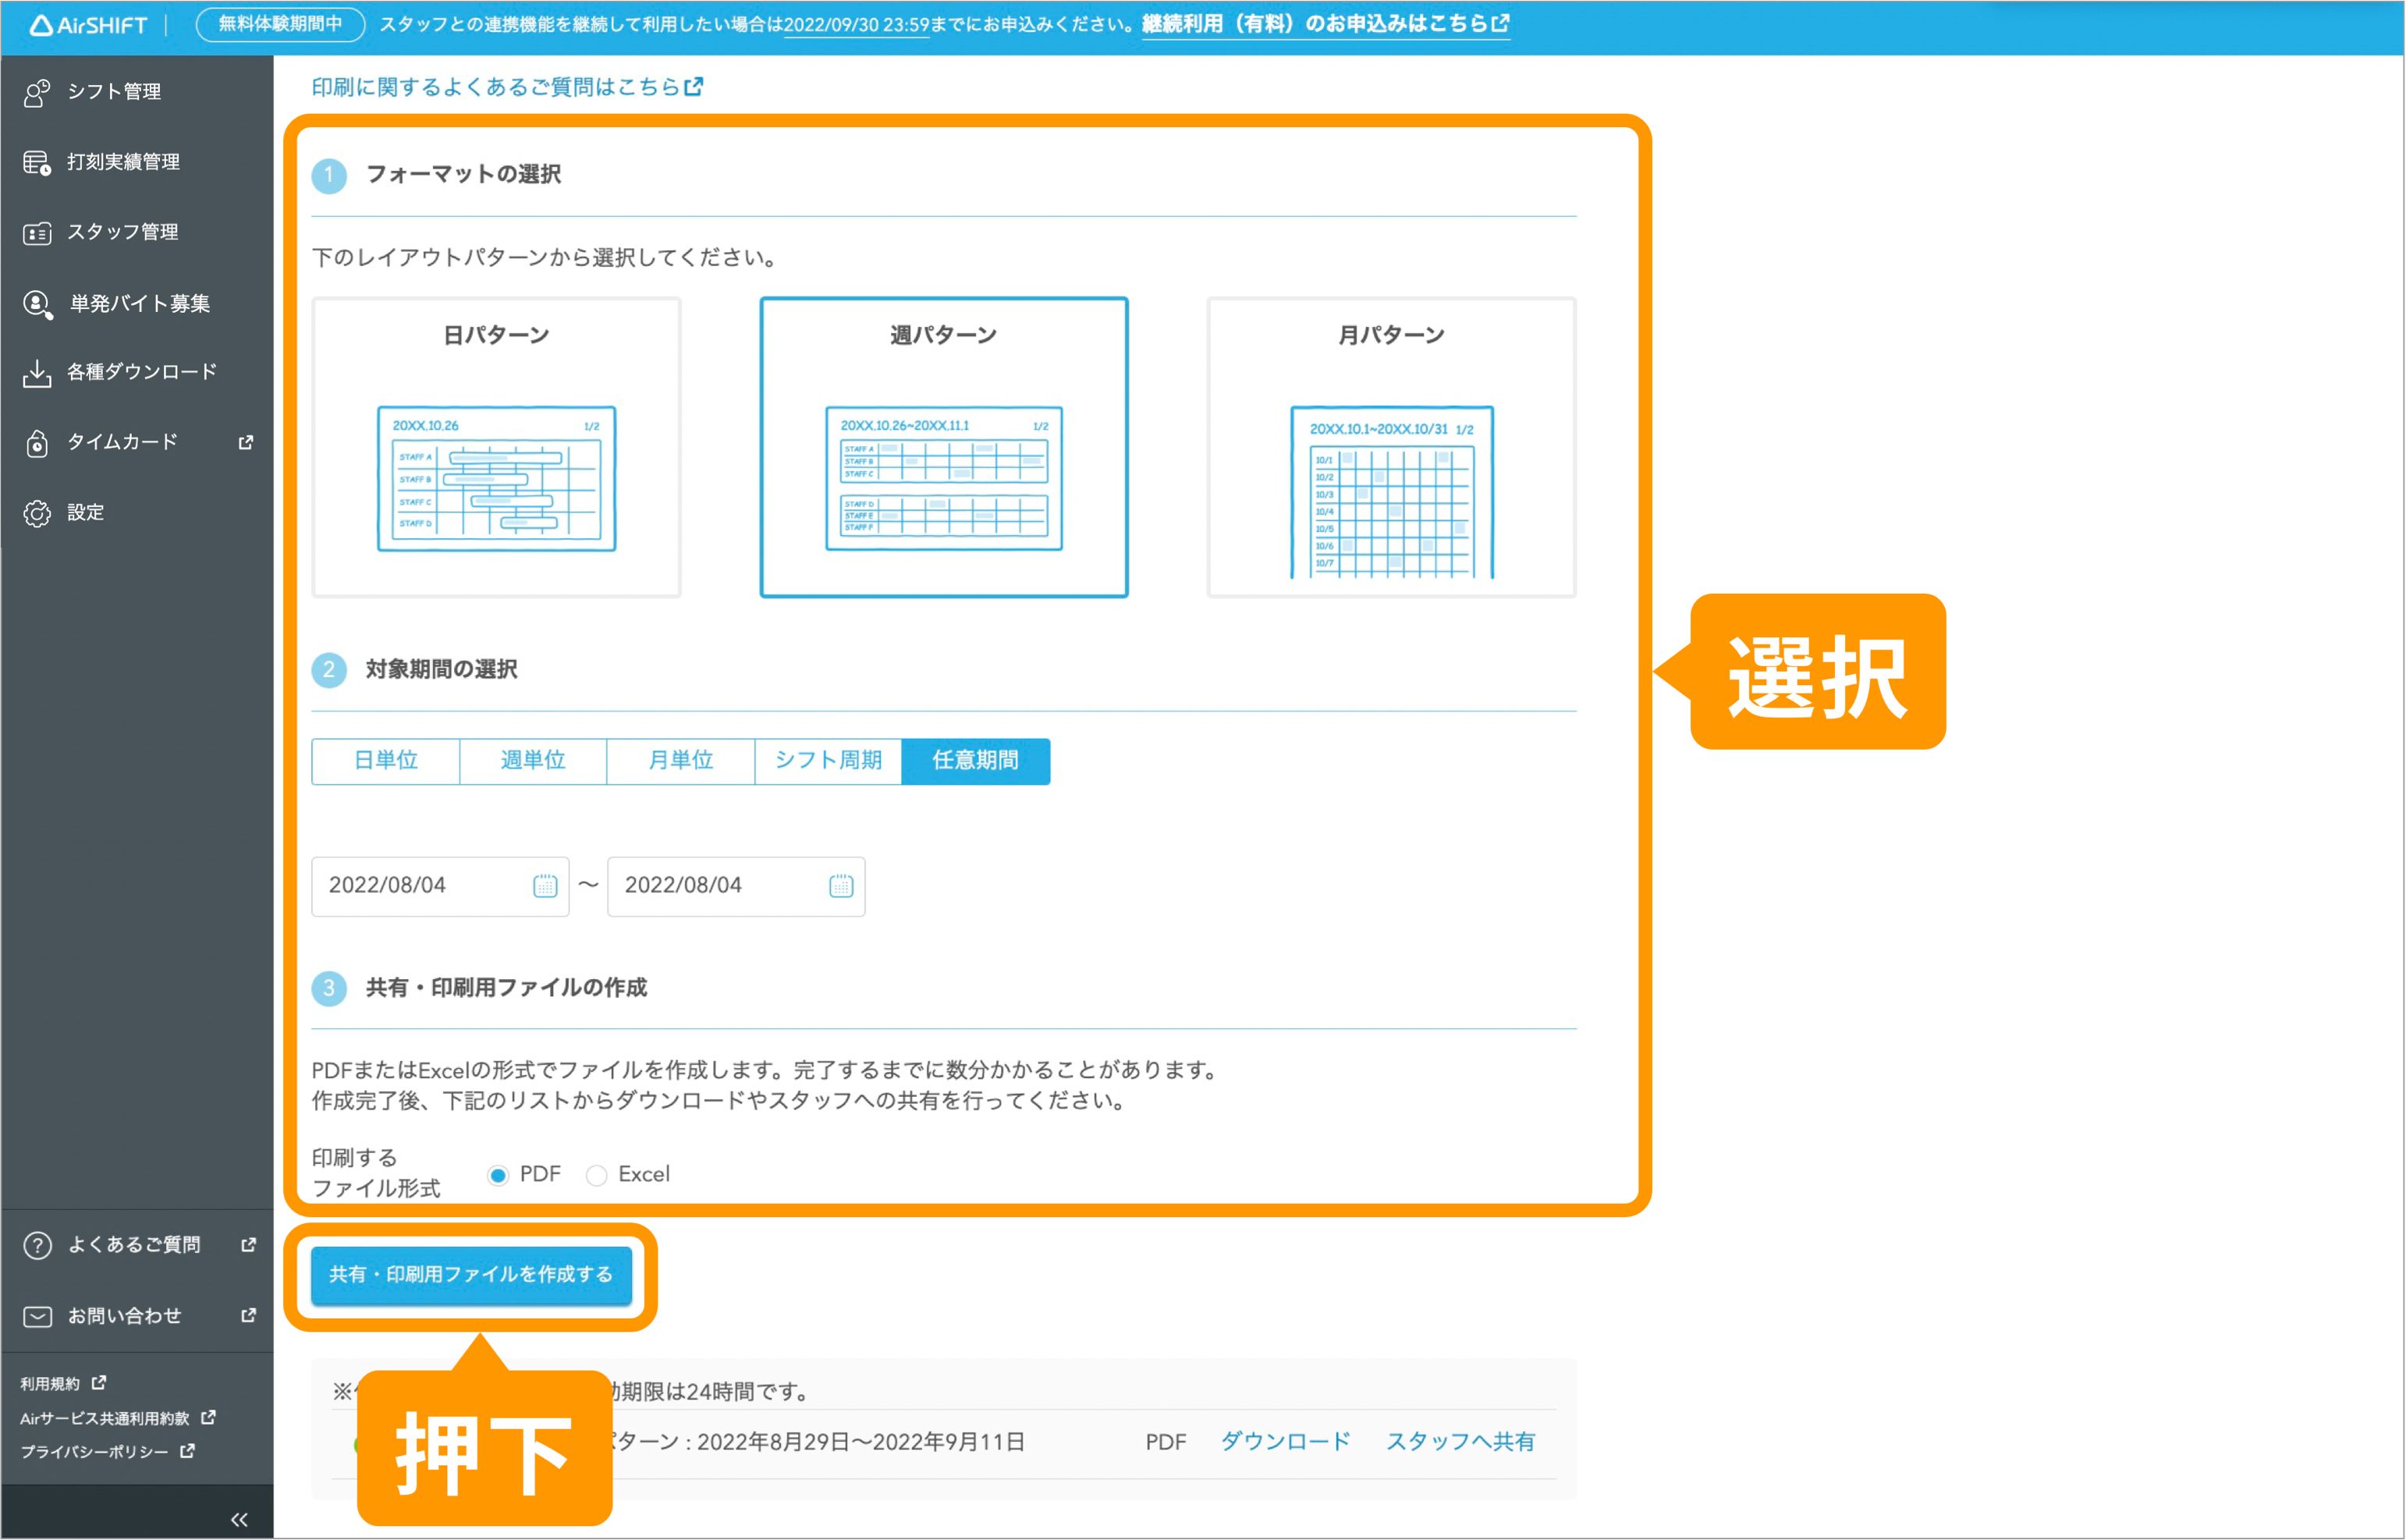The height and width of the screenshot is (1540, 2406).
Task: Click external link icon beside Airサービス共通利用約款
Action: [208, 1418]
